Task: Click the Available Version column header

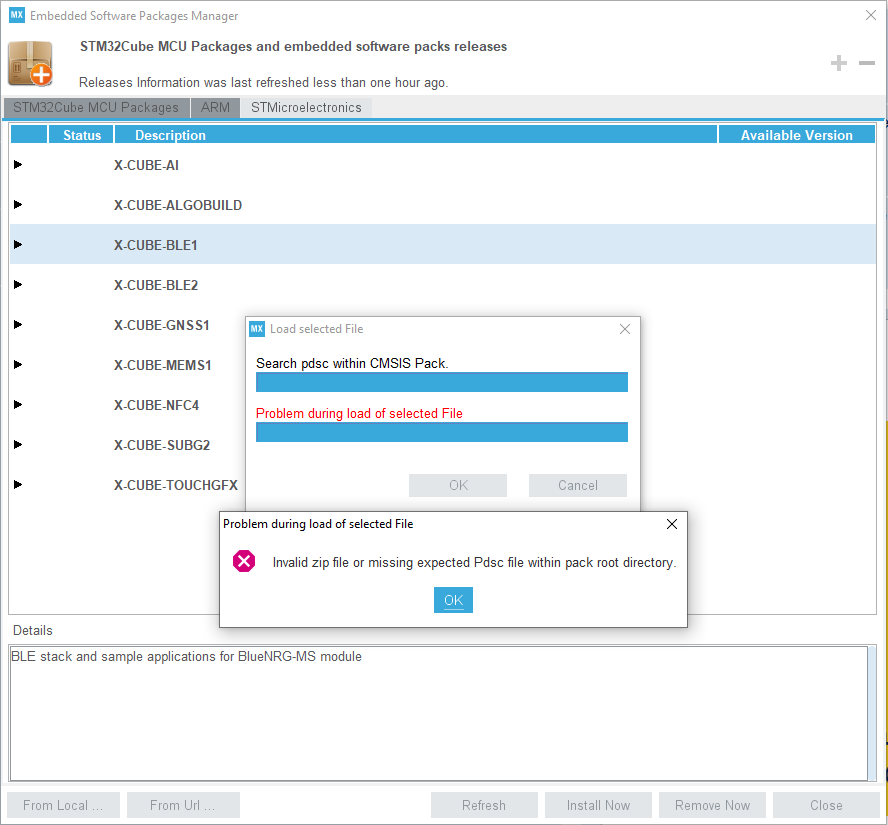Action: [x=797, y=135]
